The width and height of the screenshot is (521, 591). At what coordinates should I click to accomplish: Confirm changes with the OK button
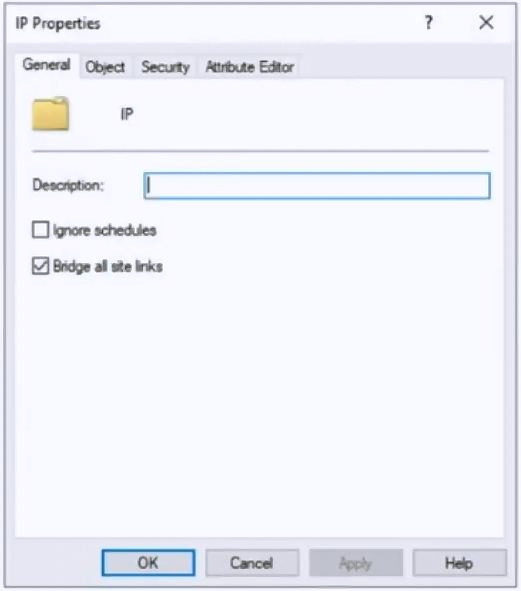(x=148, y=563)
